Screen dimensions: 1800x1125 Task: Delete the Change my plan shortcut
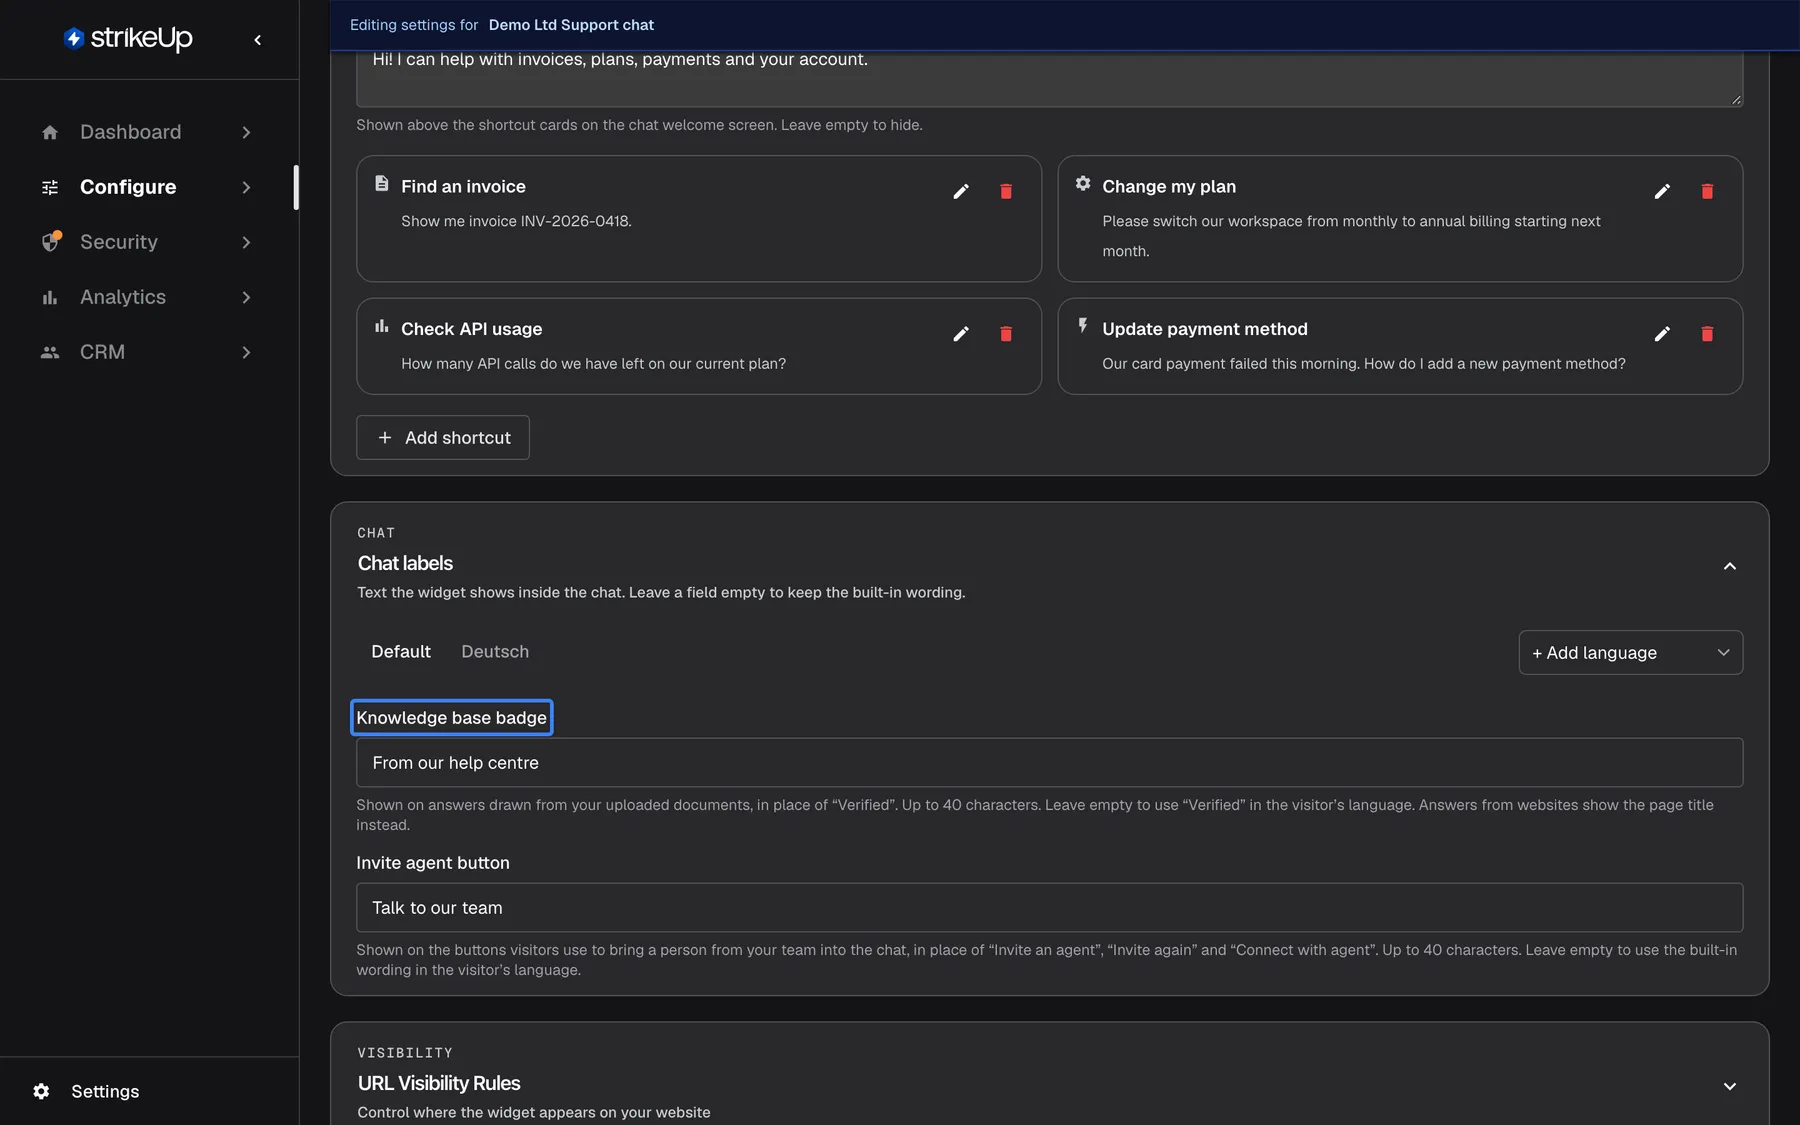[x=1707, y=191]
